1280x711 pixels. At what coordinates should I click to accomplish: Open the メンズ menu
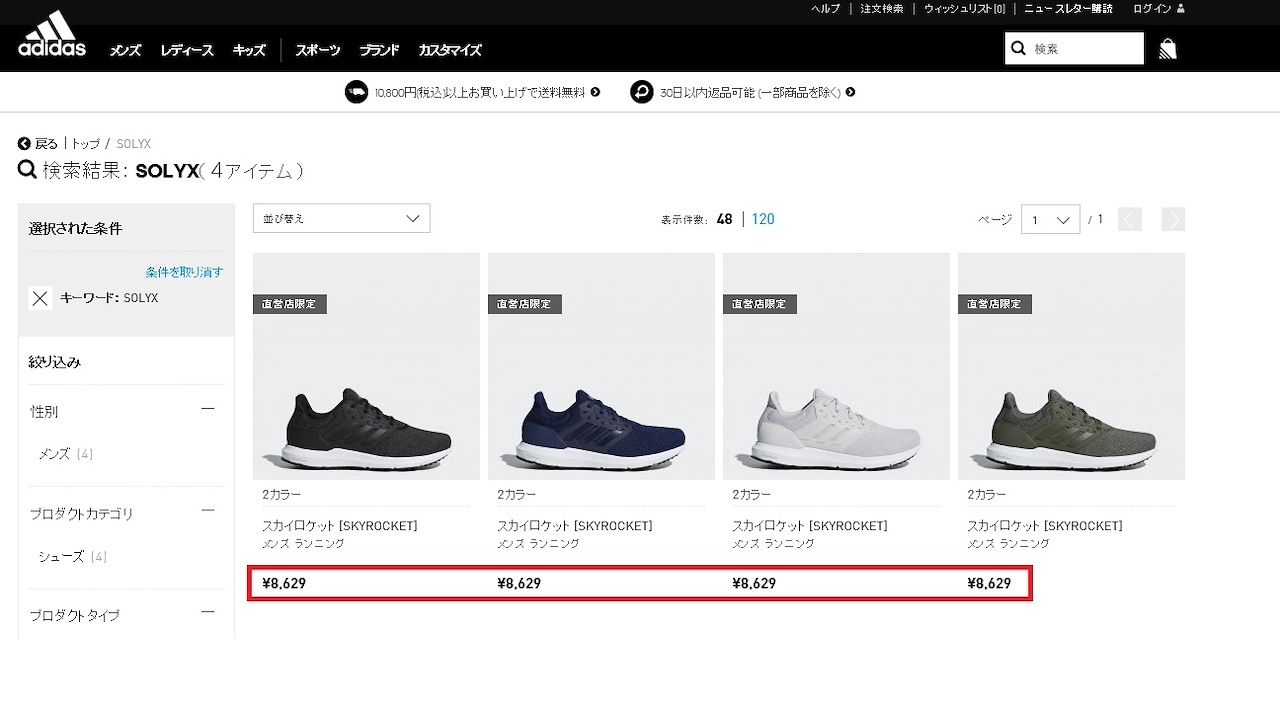click(125, 50)
